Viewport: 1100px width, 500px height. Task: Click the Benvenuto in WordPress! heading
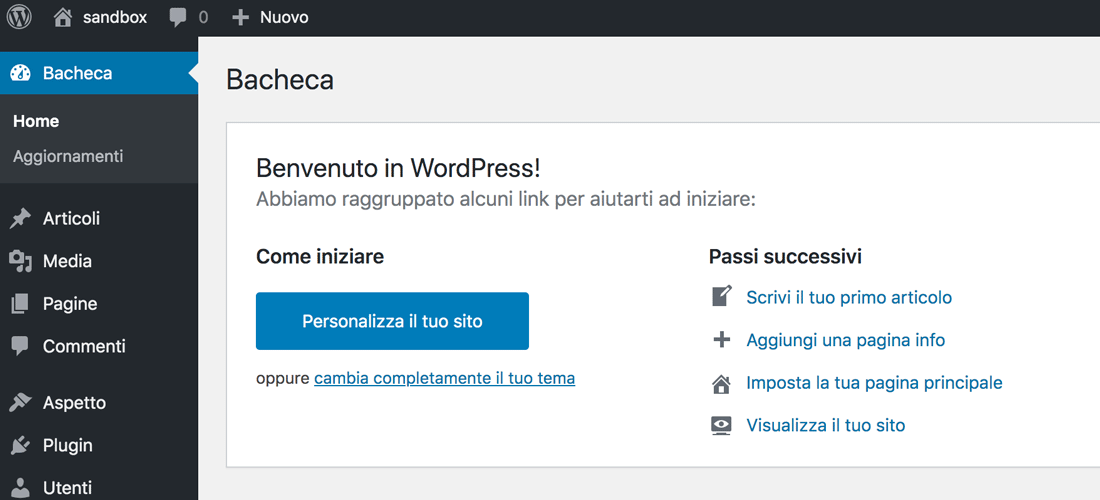pyautogui.click(x=398, y=169)
